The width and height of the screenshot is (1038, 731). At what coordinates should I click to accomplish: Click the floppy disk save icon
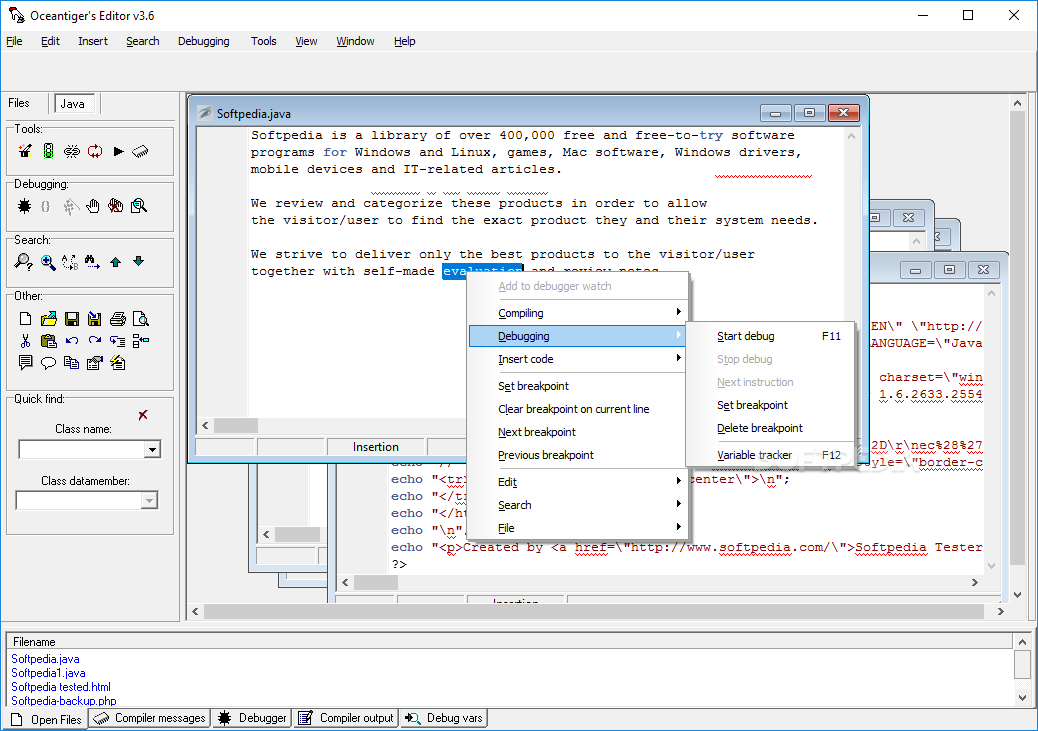coord(71,319)
